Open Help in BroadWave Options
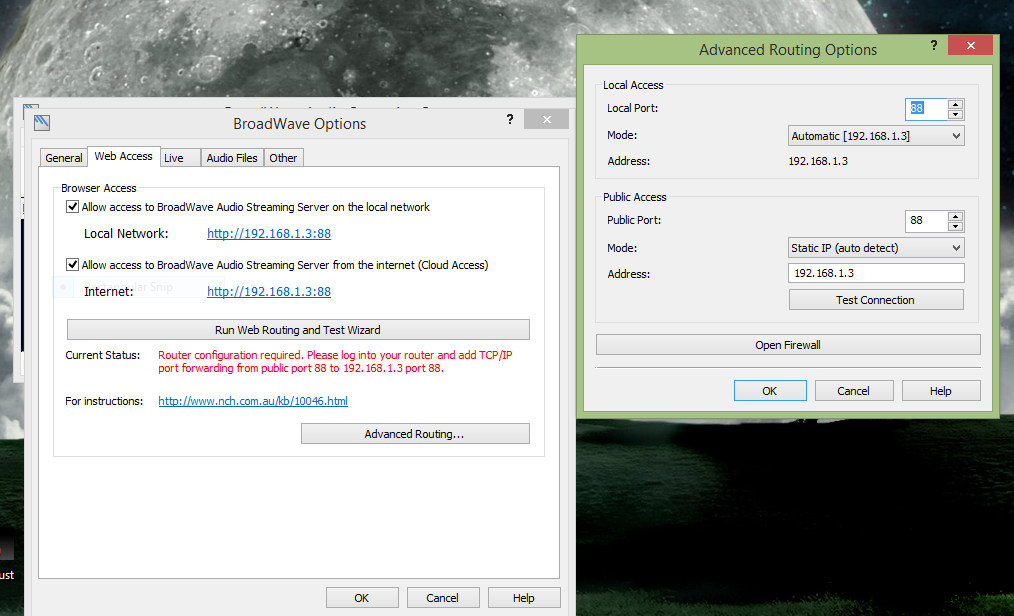This screenshot has height=616, width=1014. tap(524, 598)
